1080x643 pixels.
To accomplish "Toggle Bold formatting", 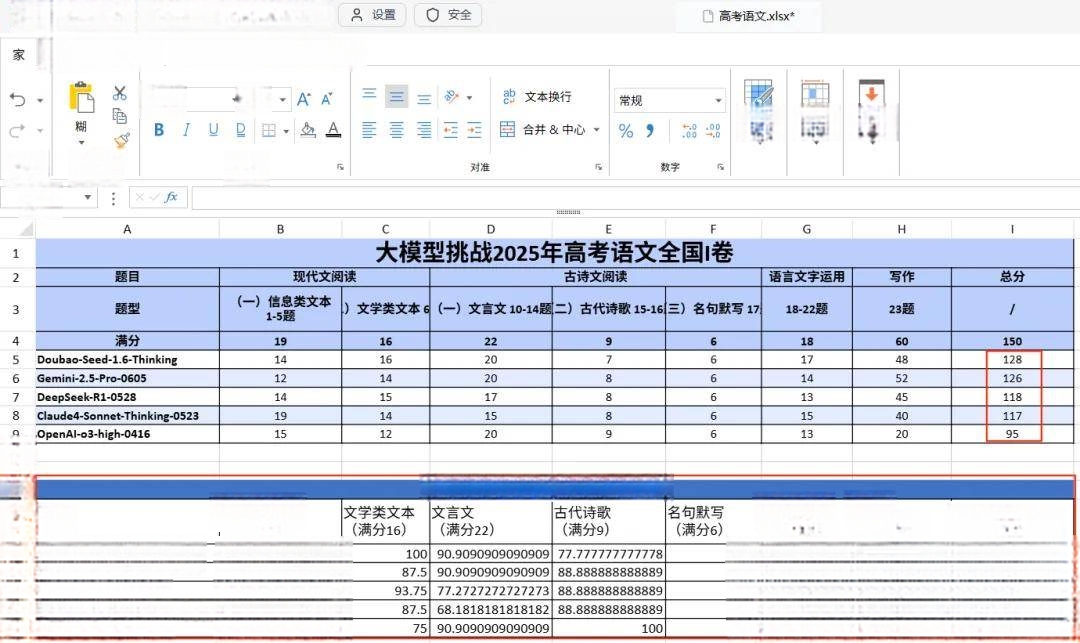I will coord(159,129).
